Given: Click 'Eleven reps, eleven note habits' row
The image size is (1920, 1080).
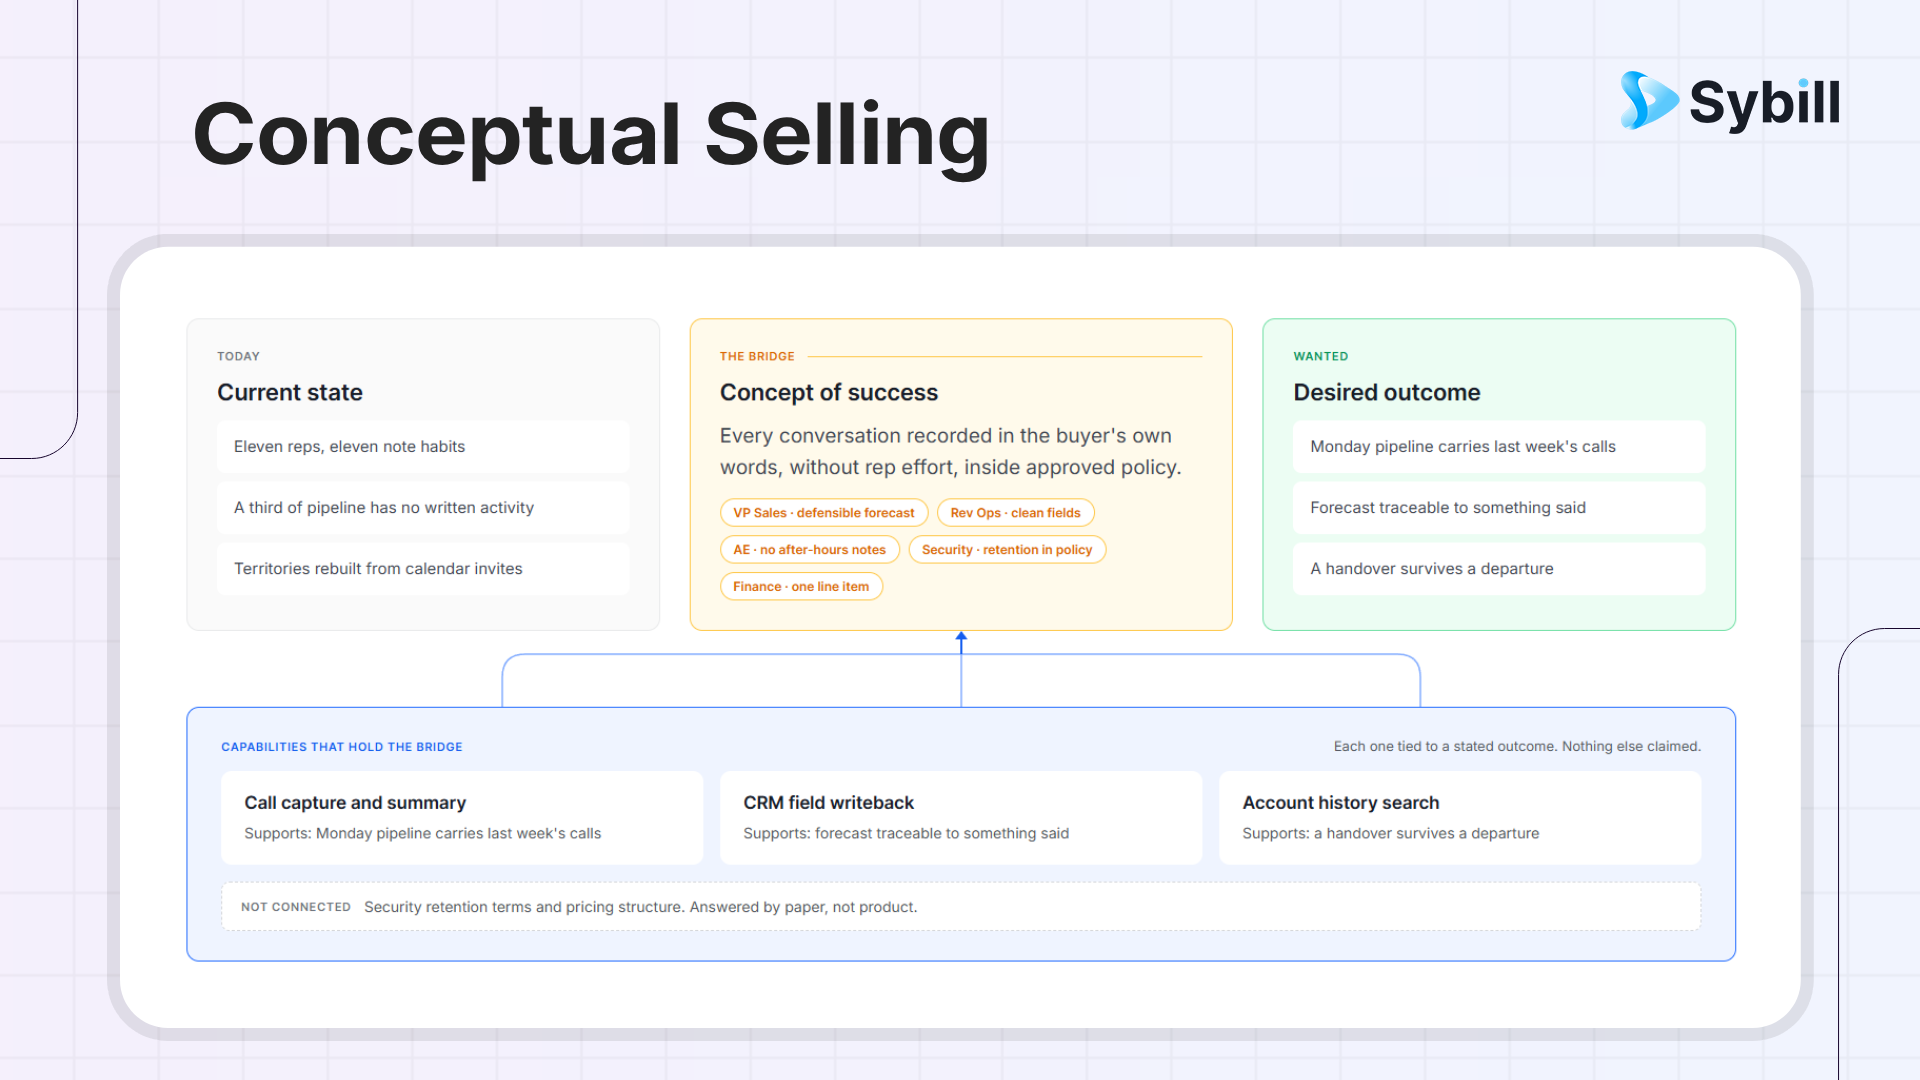Looking at the screenshot, I should click(423, 447).
